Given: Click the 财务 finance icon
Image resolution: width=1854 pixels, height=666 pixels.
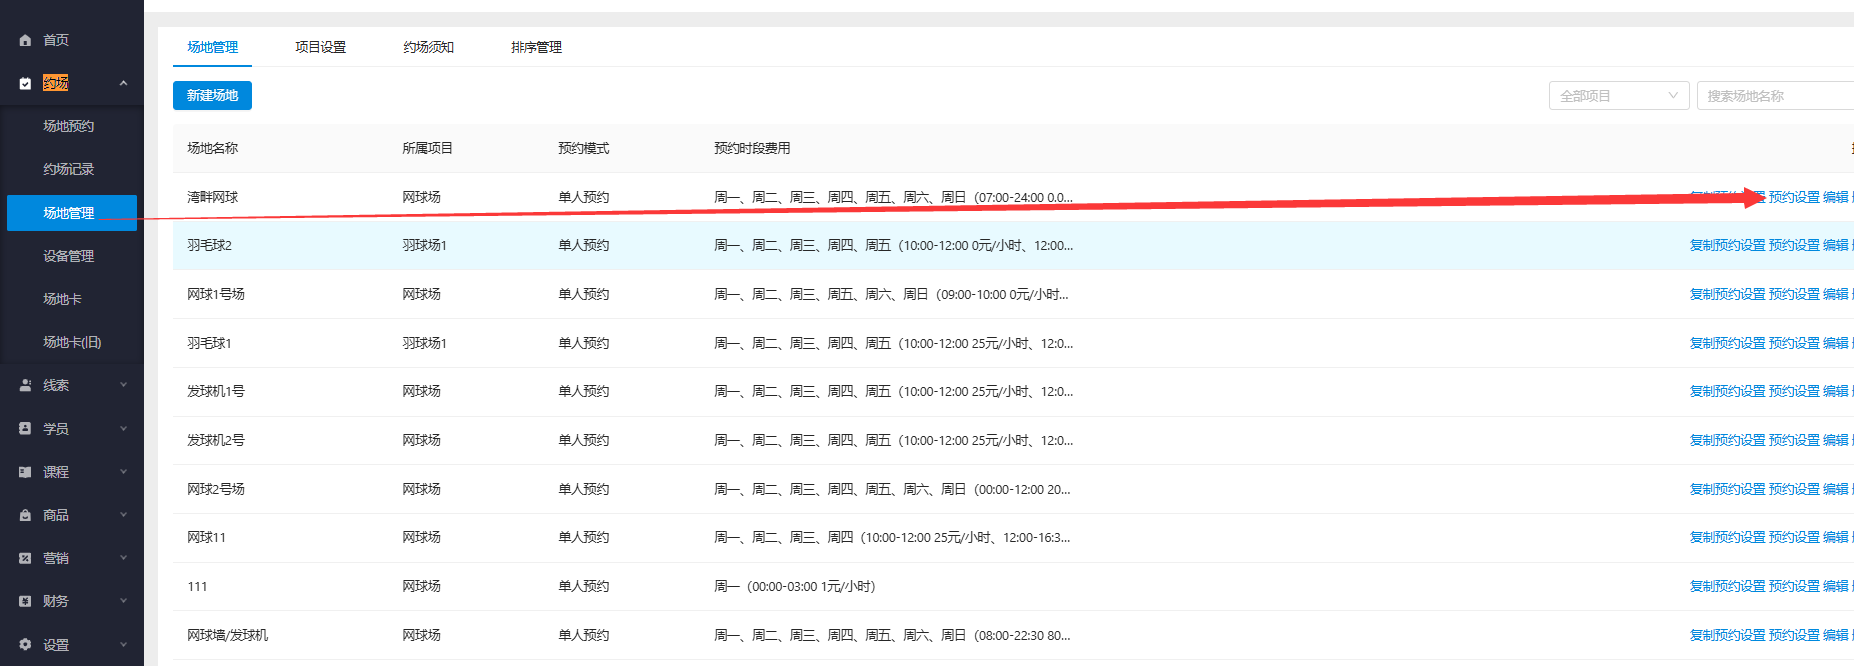Looking at the screenshot, I should 25,601.
